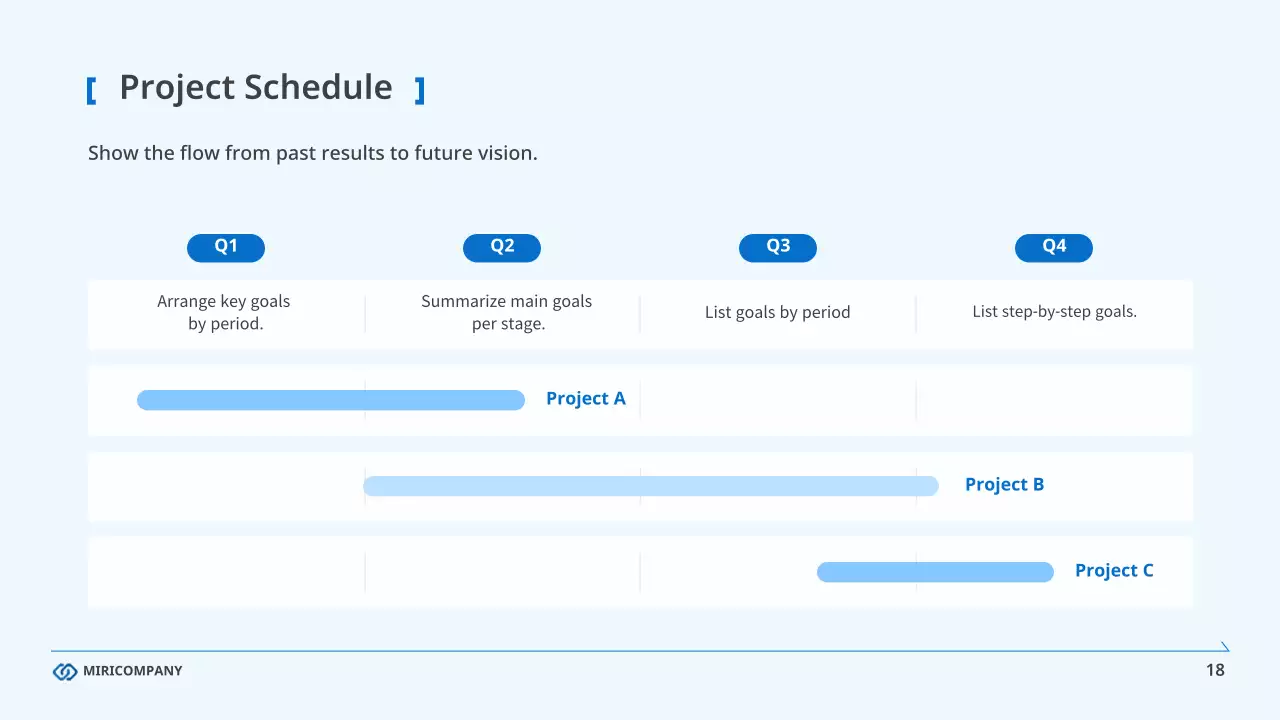Click the Project Schedule title text

(x=256, y=88)
